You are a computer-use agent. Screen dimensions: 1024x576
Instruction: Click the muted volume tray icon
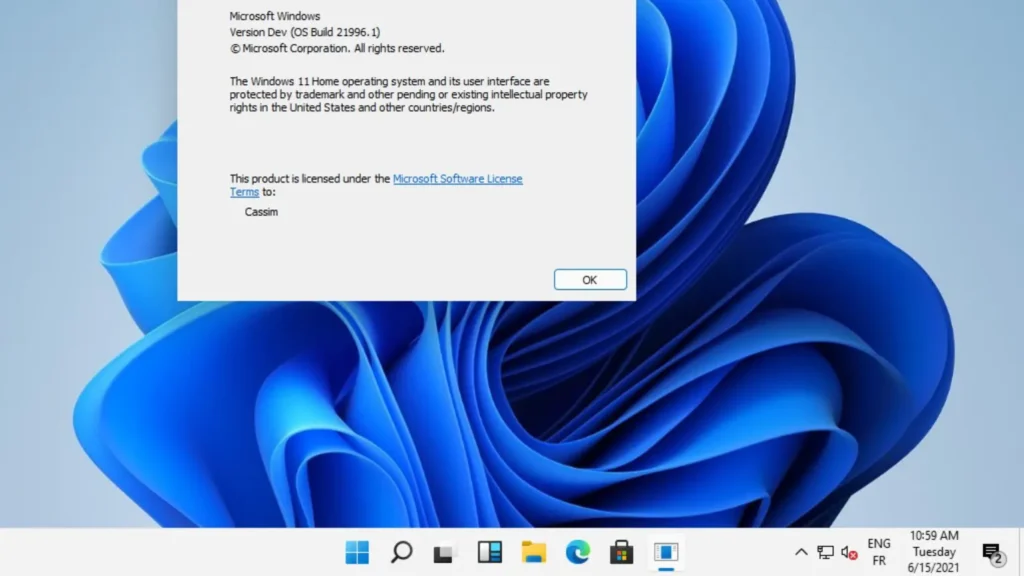point(849,552)
